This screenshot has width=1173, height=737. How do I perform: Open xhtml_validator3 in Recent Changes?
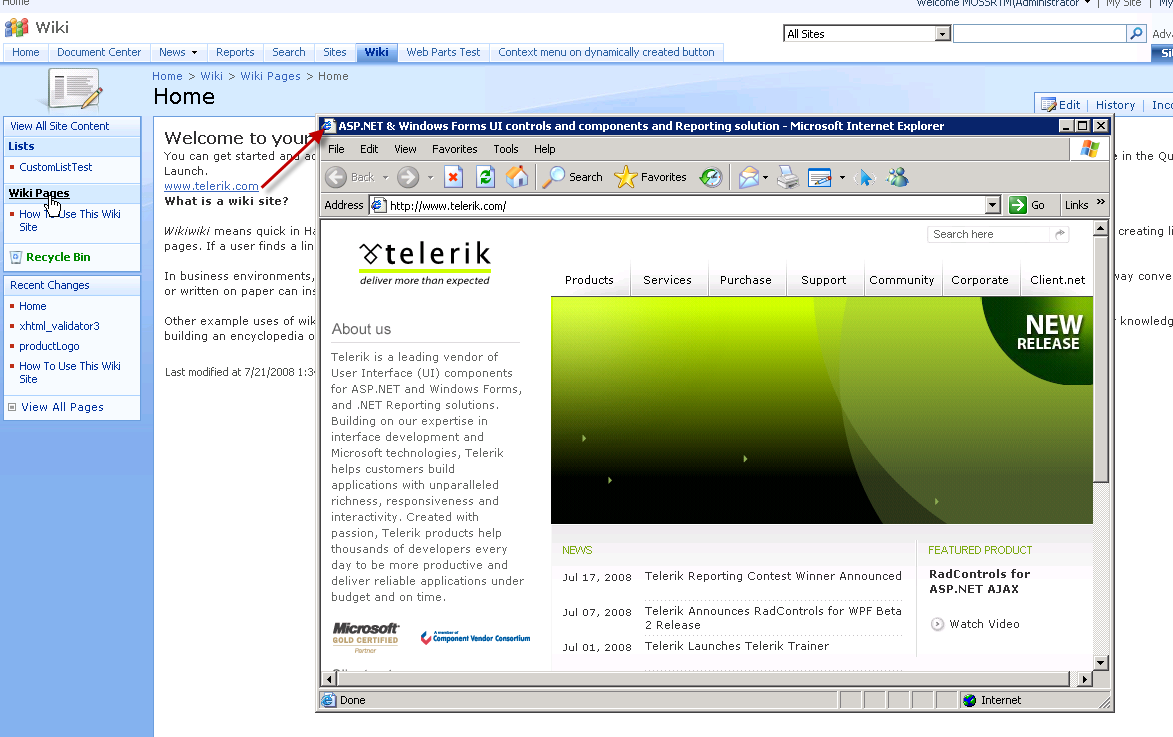[x=59, y=326]
